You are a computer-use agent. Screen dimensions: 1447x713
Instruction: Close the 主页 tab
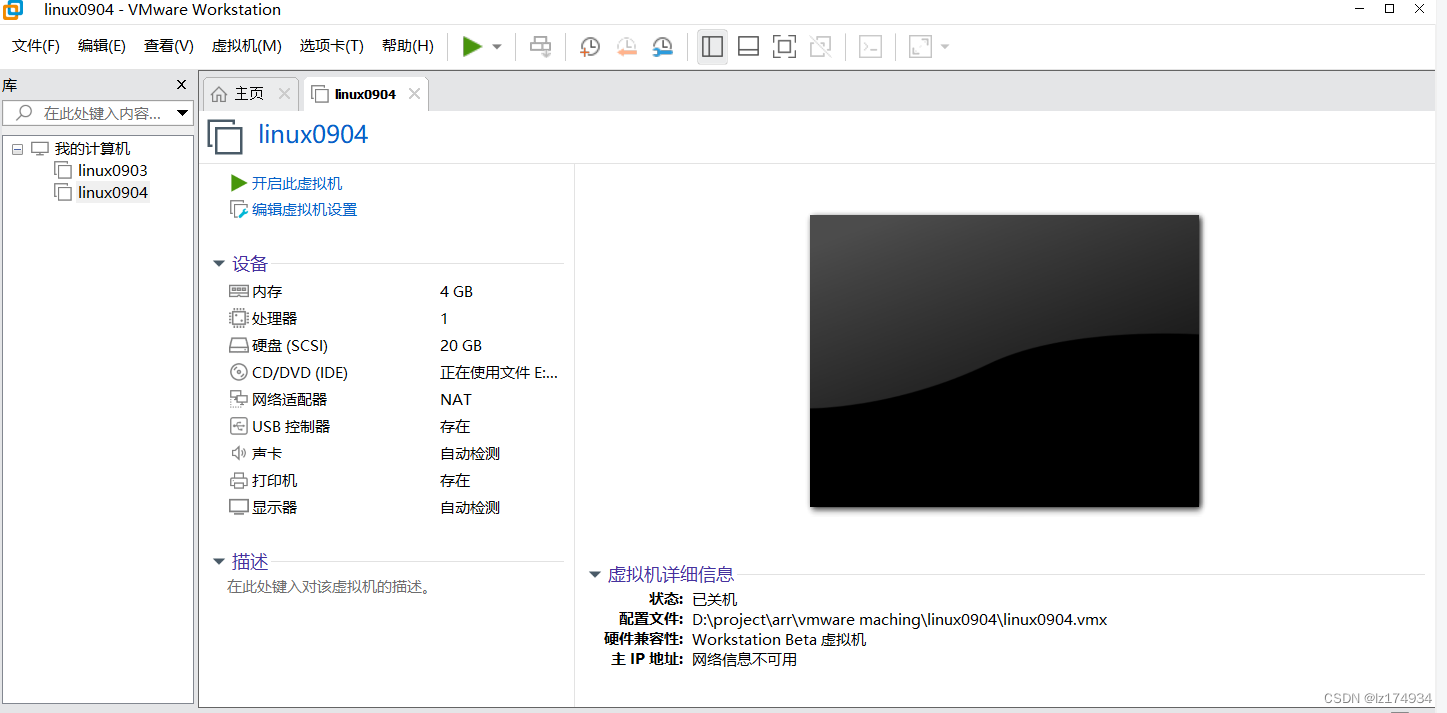click(x=284, y=94)
